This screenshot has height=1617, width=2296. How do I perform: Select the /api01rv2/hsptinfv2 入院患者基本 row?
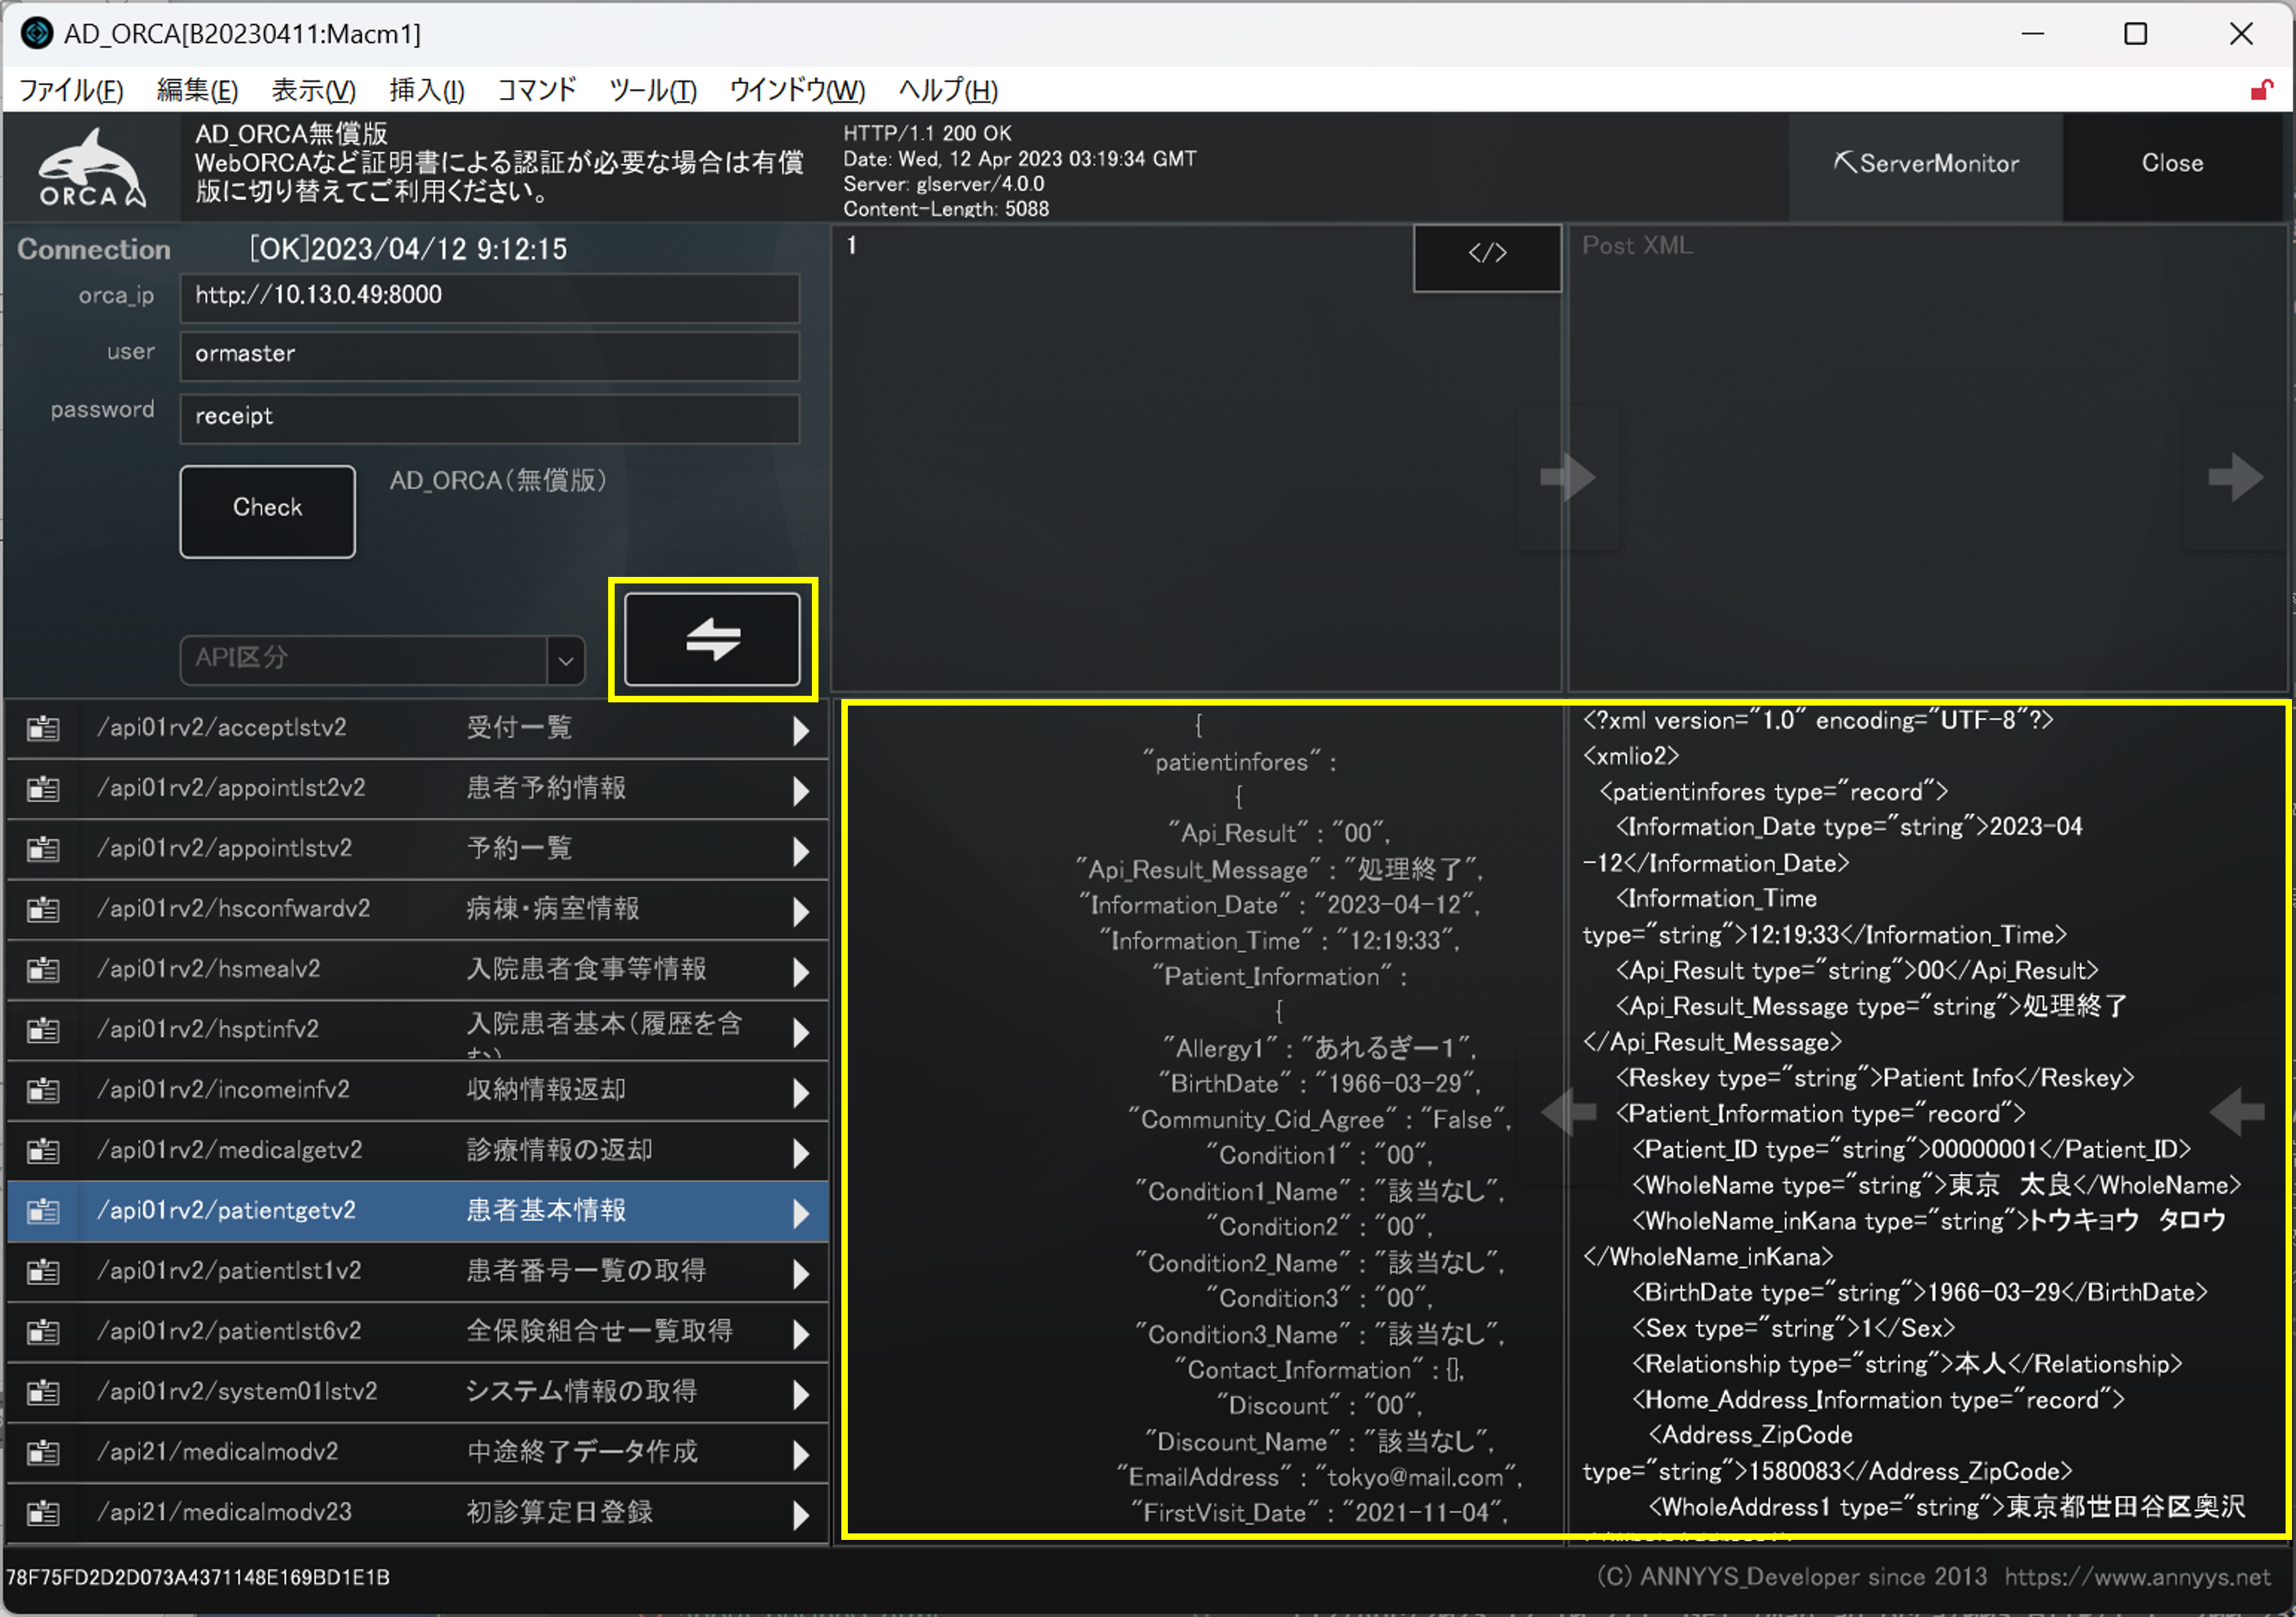coord(418,1030)
